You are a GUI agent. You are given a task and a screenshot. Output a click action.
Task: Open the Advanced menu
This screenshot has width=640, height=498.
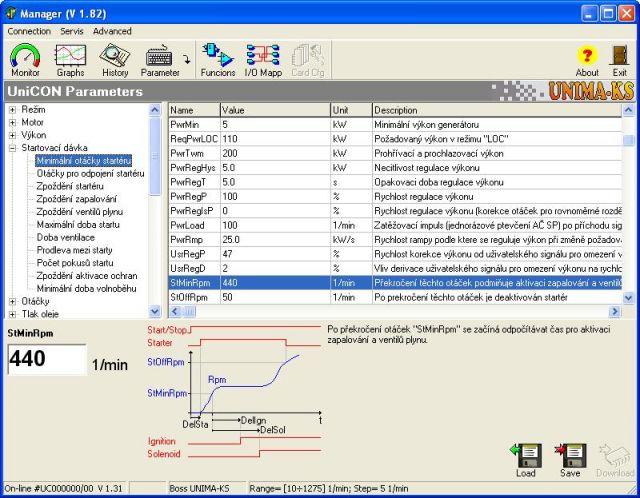(x=112, y=31)
